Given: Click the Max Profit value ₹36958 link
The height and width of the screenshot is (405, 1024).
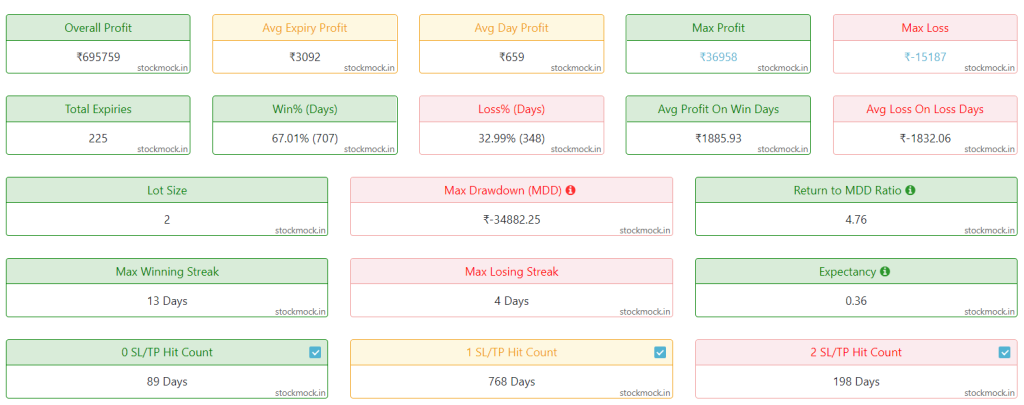Looking at the screenshot, I should [718, 57].
